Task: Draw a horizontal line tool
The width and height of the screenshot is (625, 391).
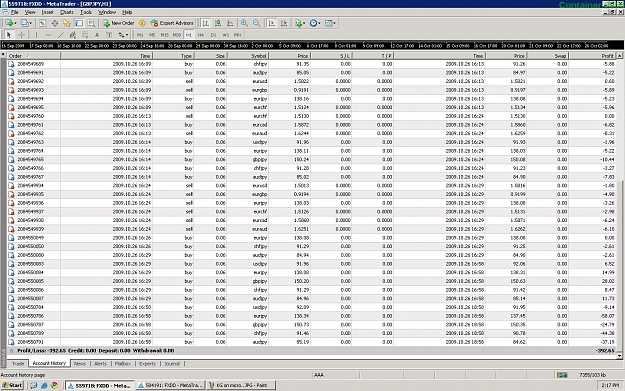Action: (x=48, y=35)
